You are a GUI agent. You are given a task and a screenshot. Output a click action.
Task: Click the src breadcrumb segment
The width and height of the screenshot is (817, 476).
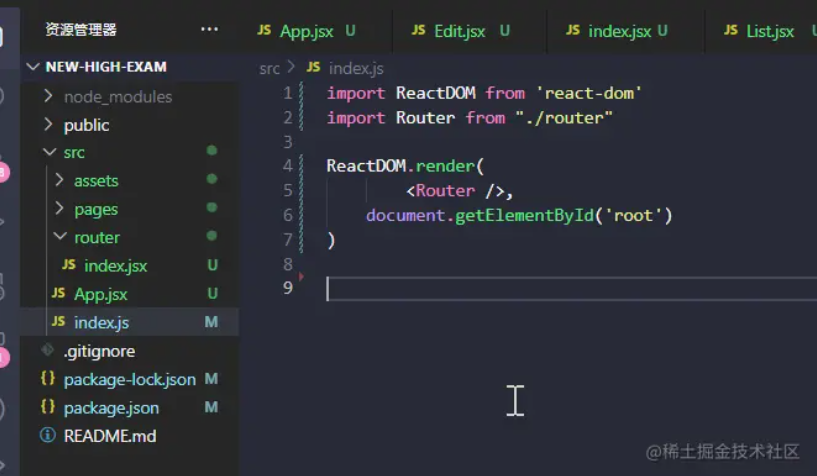click(270, 68)
